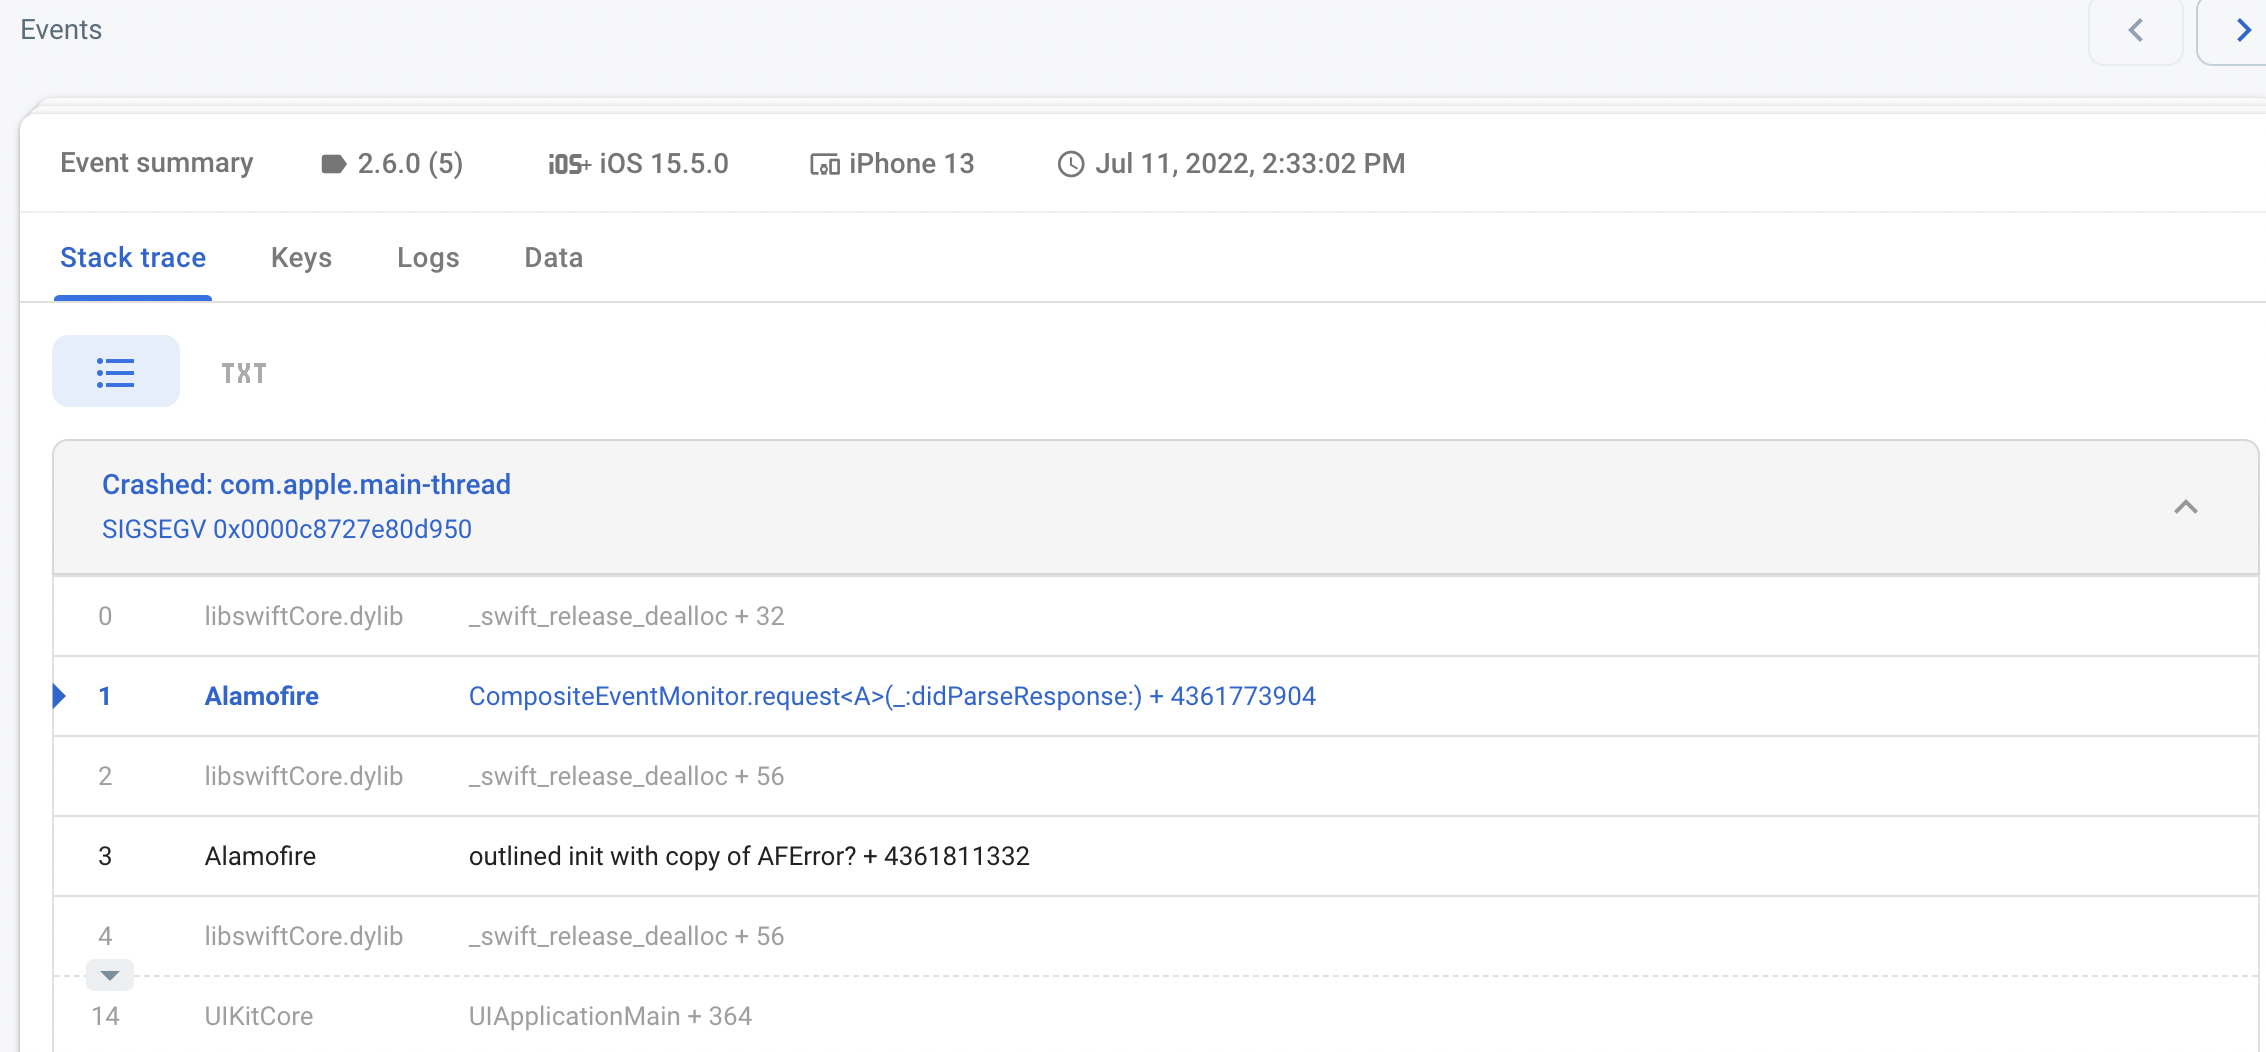
Task: Select the formatted list view icon
Action: [x=115, y=371]
